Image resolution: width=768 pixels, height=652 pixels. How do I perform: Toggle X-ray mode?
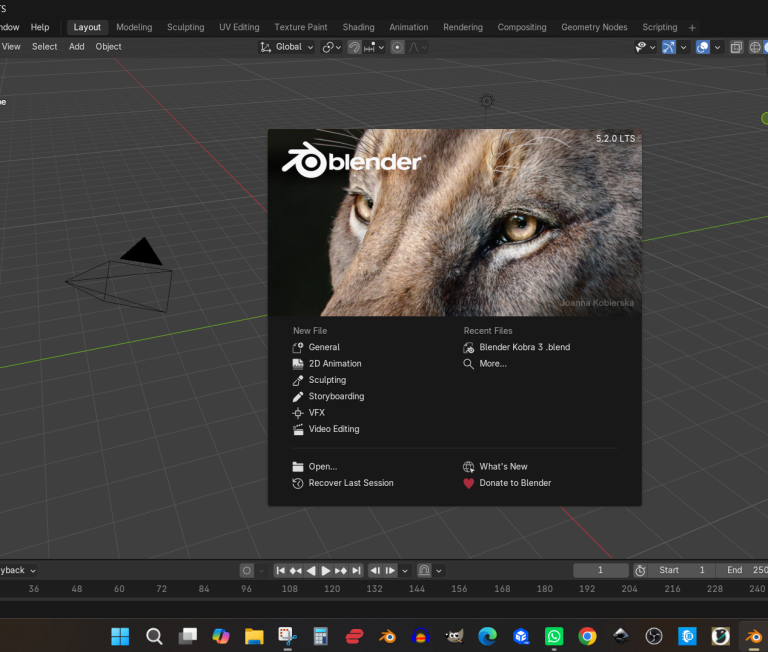(x=736, y=47)
